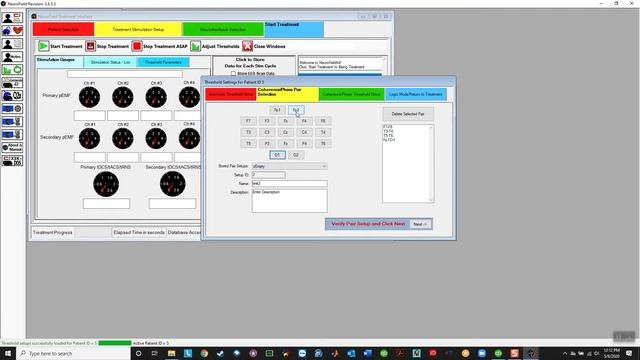Click the brain and heart sidebar icon
Viewport: 640px width, 360px height.
pos(12,31)
